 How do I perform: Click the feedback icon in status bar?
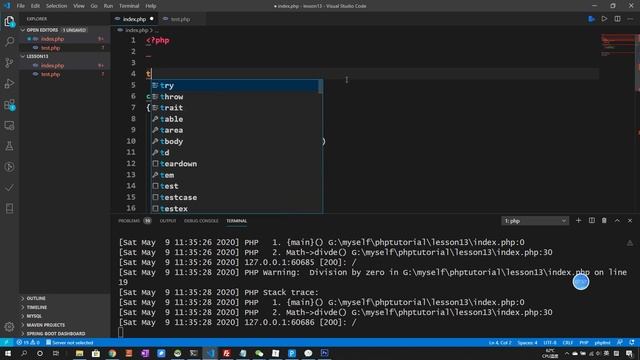pyautogui.click(x=620, y=342)
